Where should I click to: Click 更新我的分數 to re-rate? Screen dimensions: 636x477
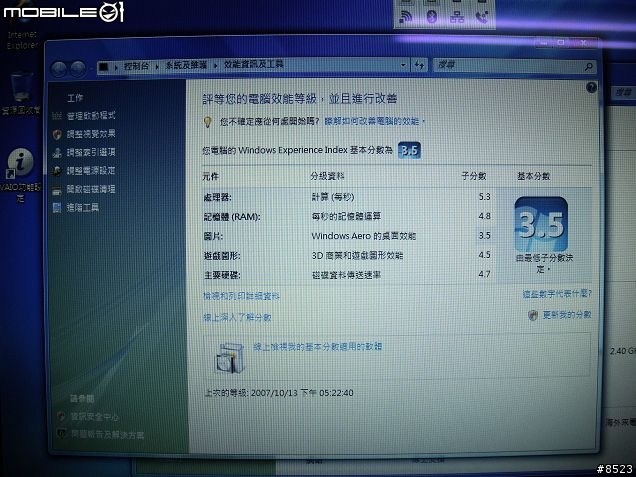[567, 315]
